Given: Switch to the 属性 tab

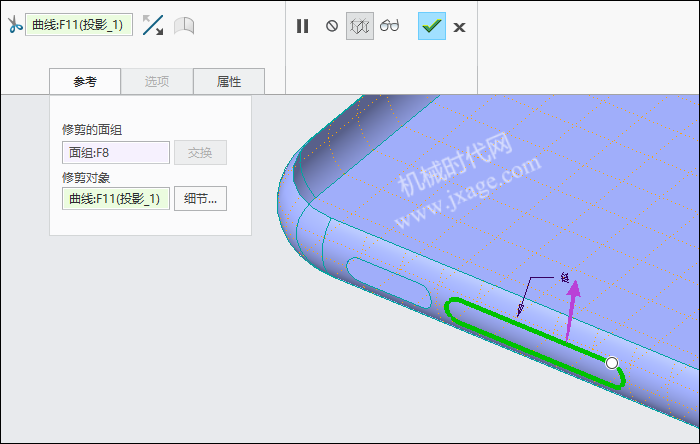Looking at the screenshot, I should [229, 81].
